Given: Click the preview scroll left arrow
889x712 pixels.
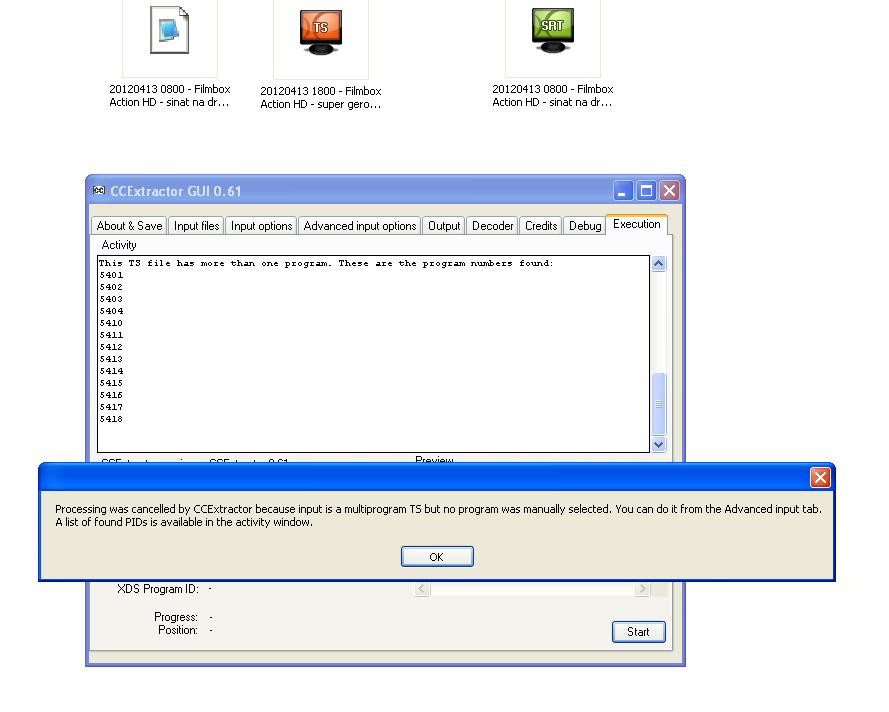Looking at the screenshot, I should point(421,589).
